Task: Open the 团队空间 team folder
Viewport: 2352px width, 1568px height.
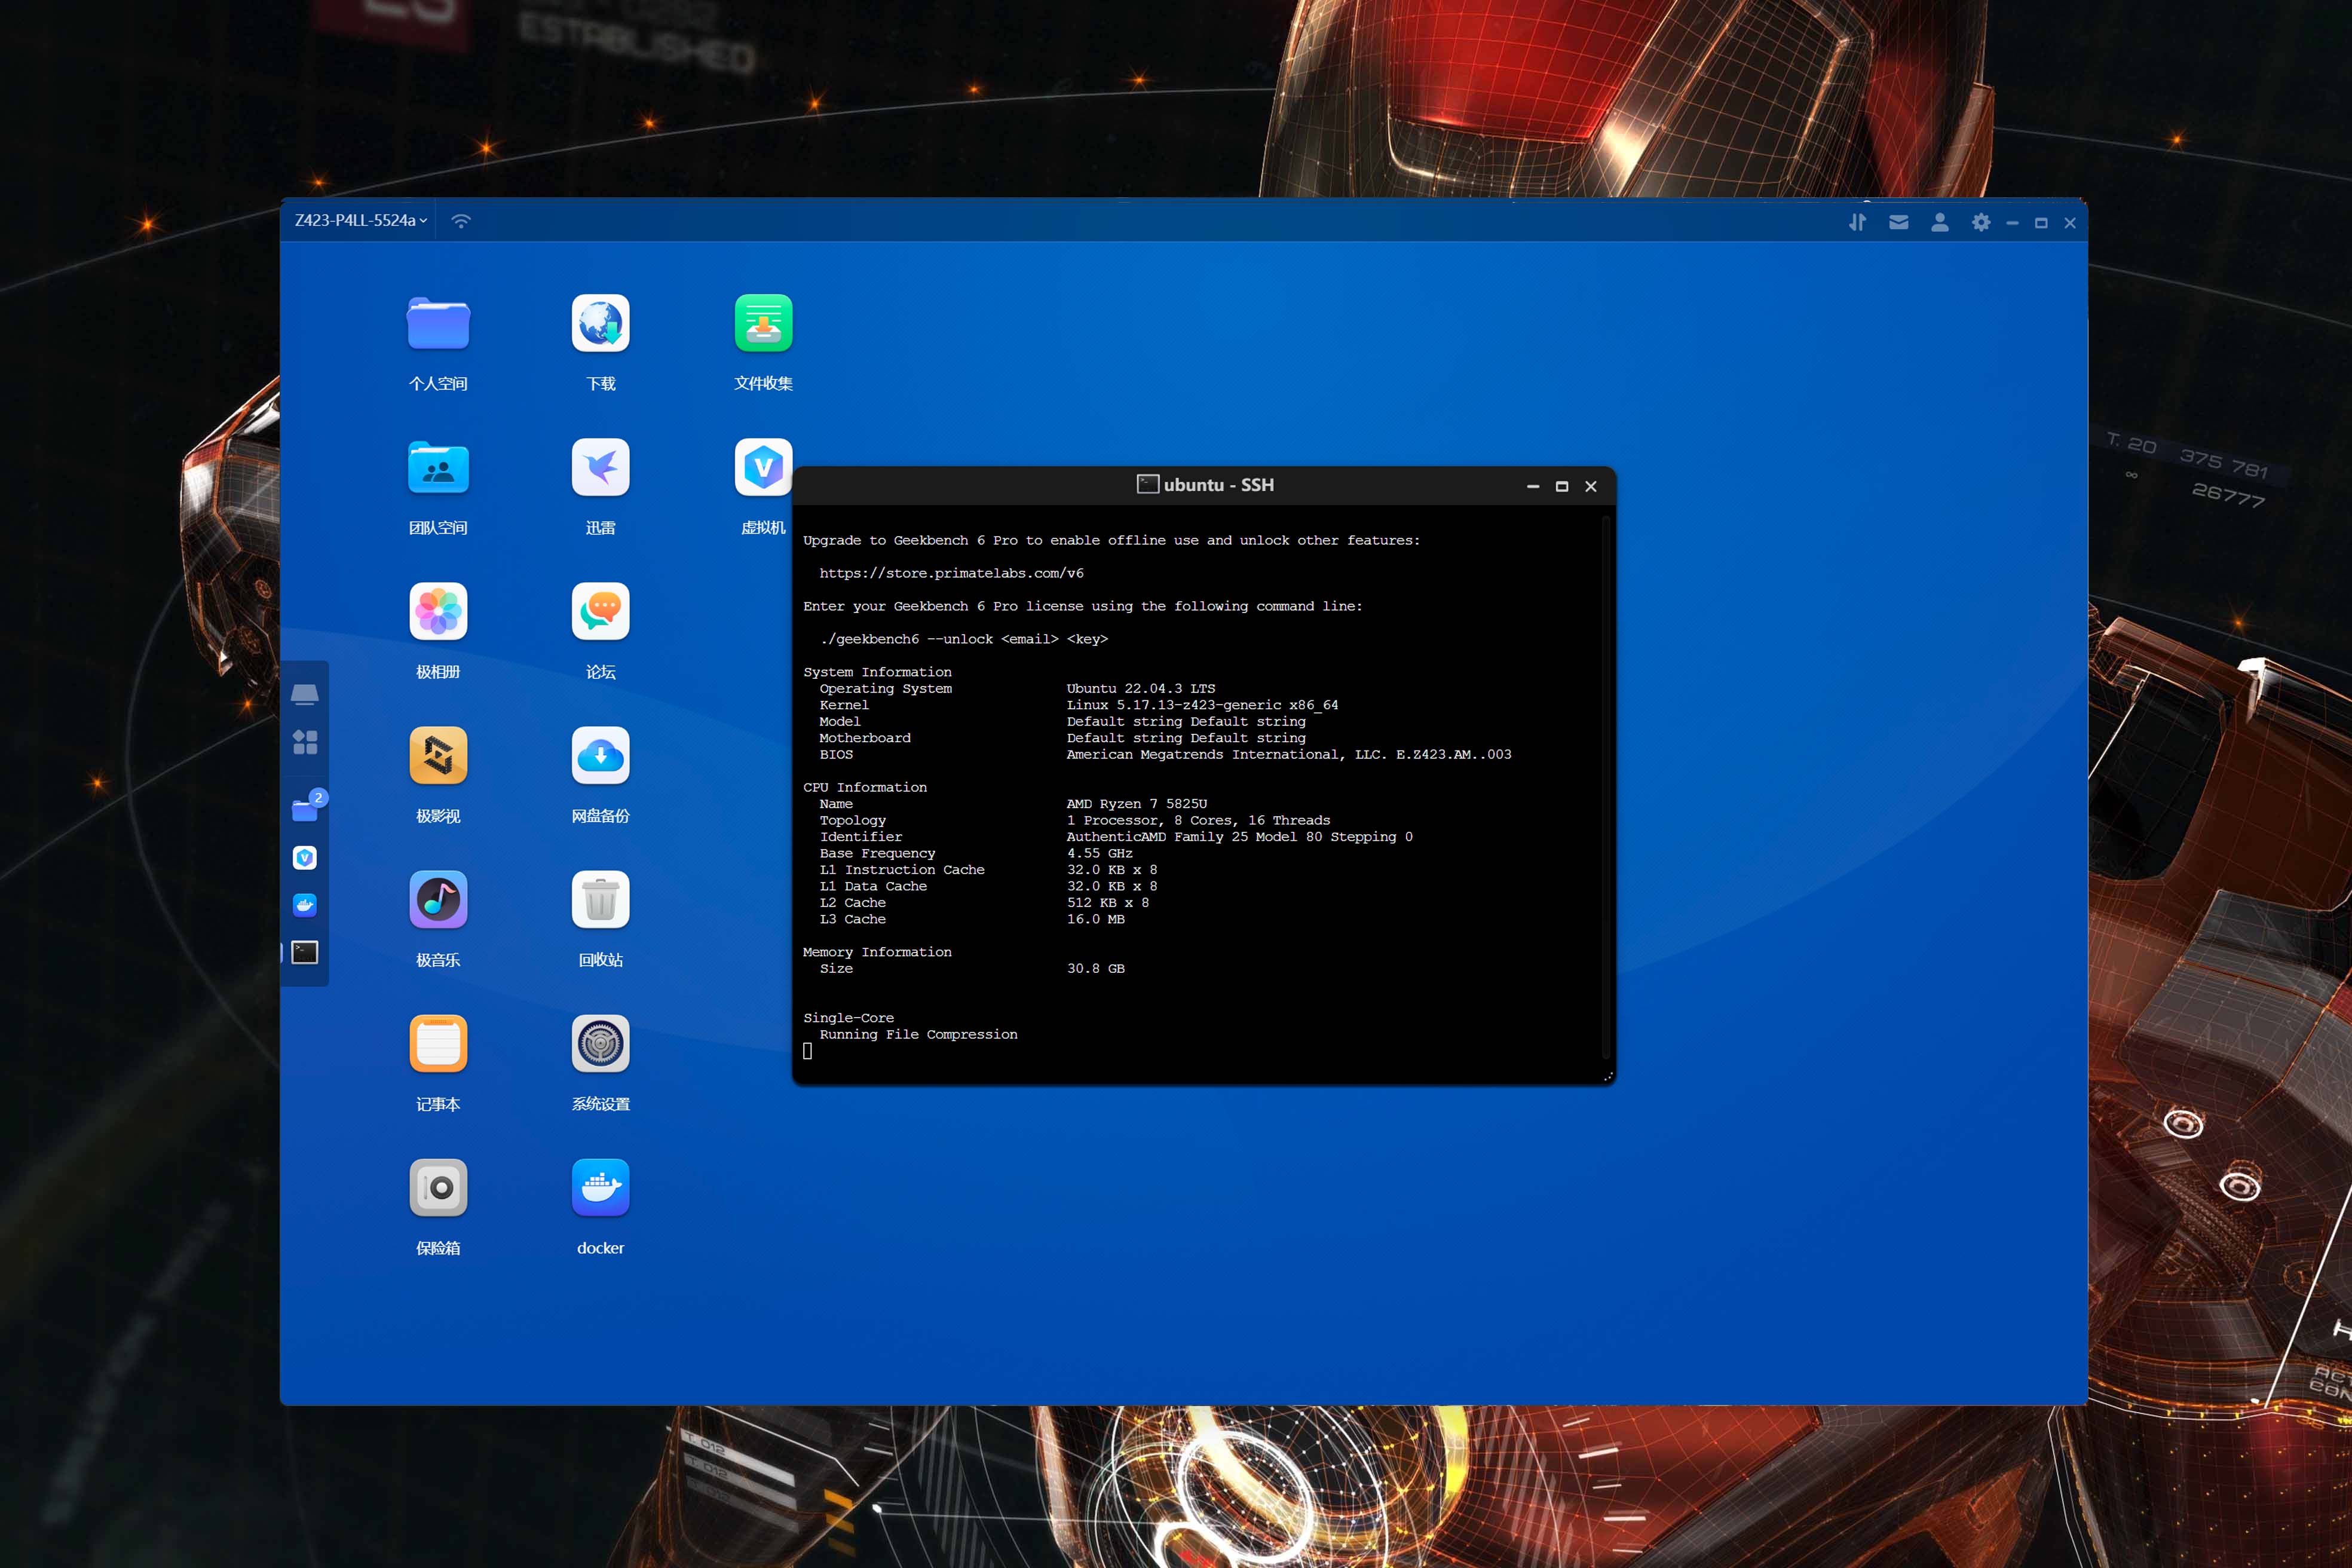Action: pyautogui.click(x=438, y=467)
